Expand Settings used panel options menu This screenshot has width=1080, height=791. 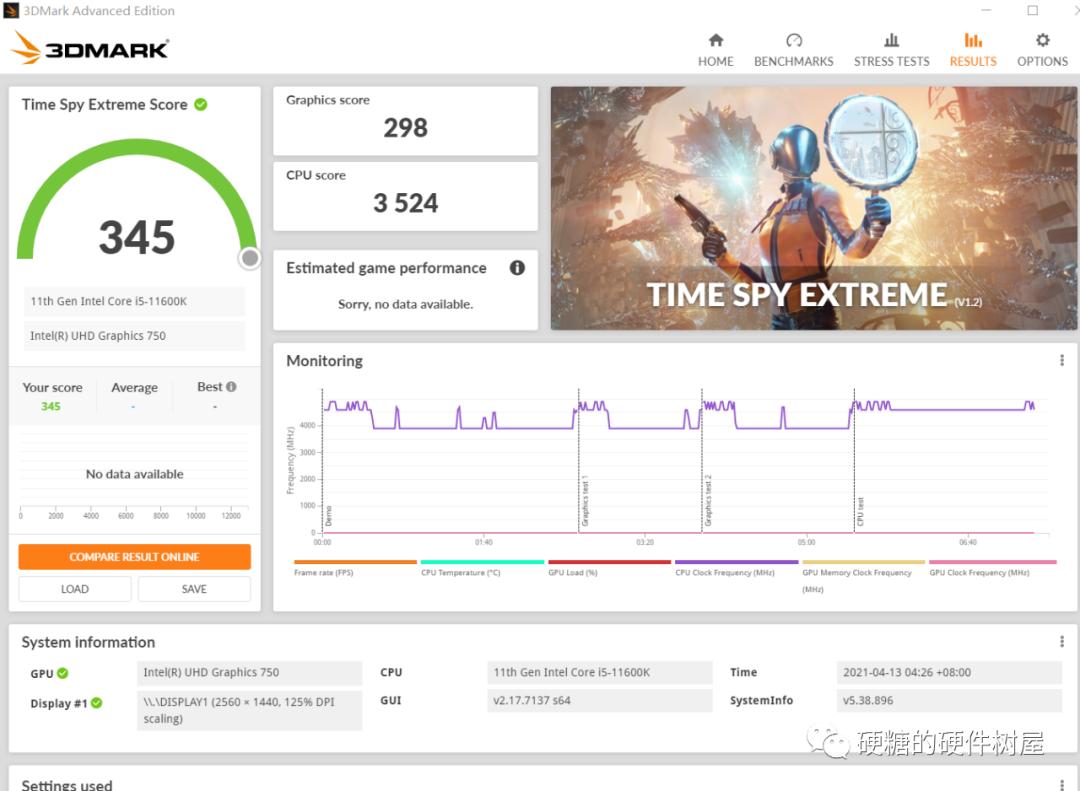pyautogui.click(x=1061, y=785)
